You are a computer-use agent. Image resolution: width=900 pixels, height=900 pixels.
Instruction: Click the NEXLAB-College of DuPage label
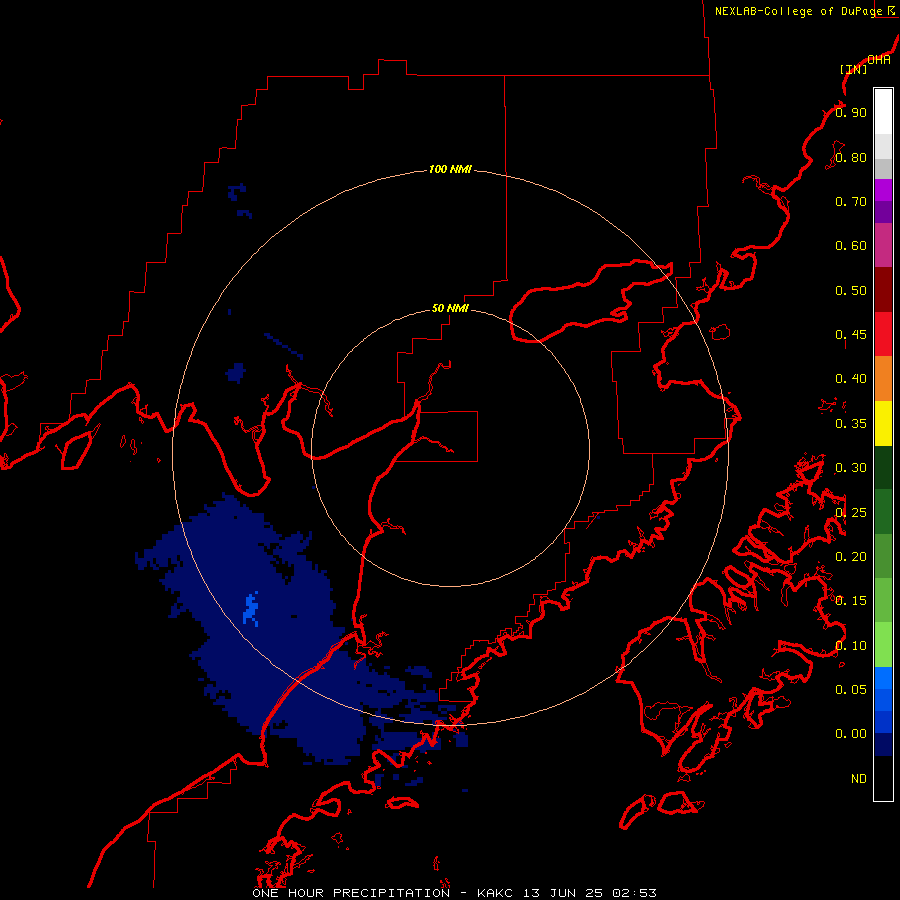tap(798, 11)
